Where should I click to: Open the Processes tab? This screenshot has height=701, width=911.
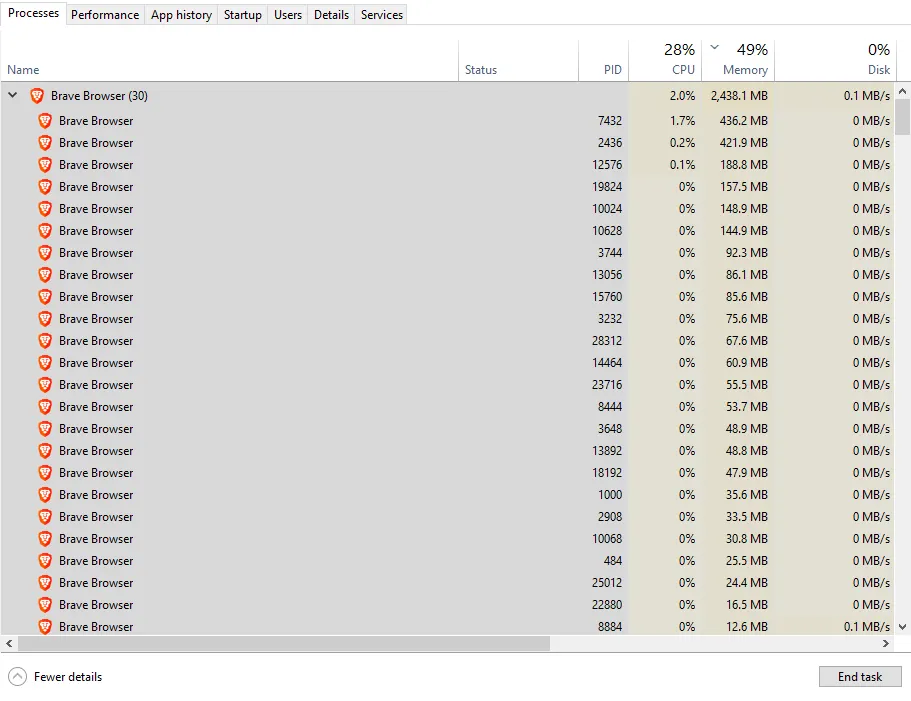tap(33, 13)
